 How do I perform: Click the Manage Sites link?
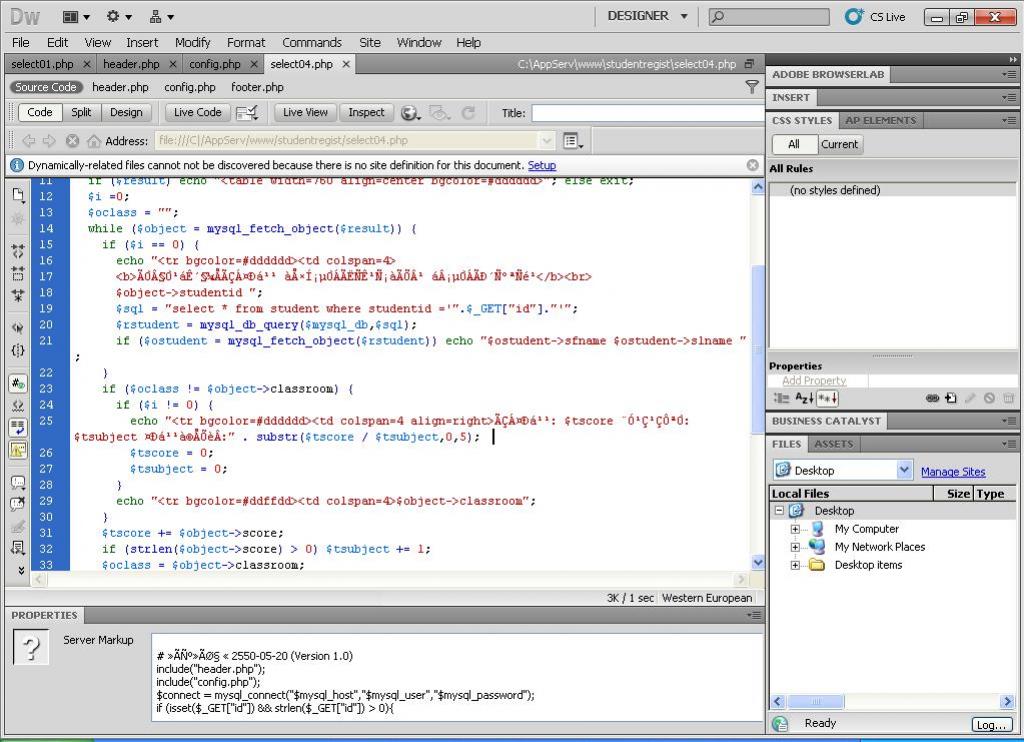952,472
